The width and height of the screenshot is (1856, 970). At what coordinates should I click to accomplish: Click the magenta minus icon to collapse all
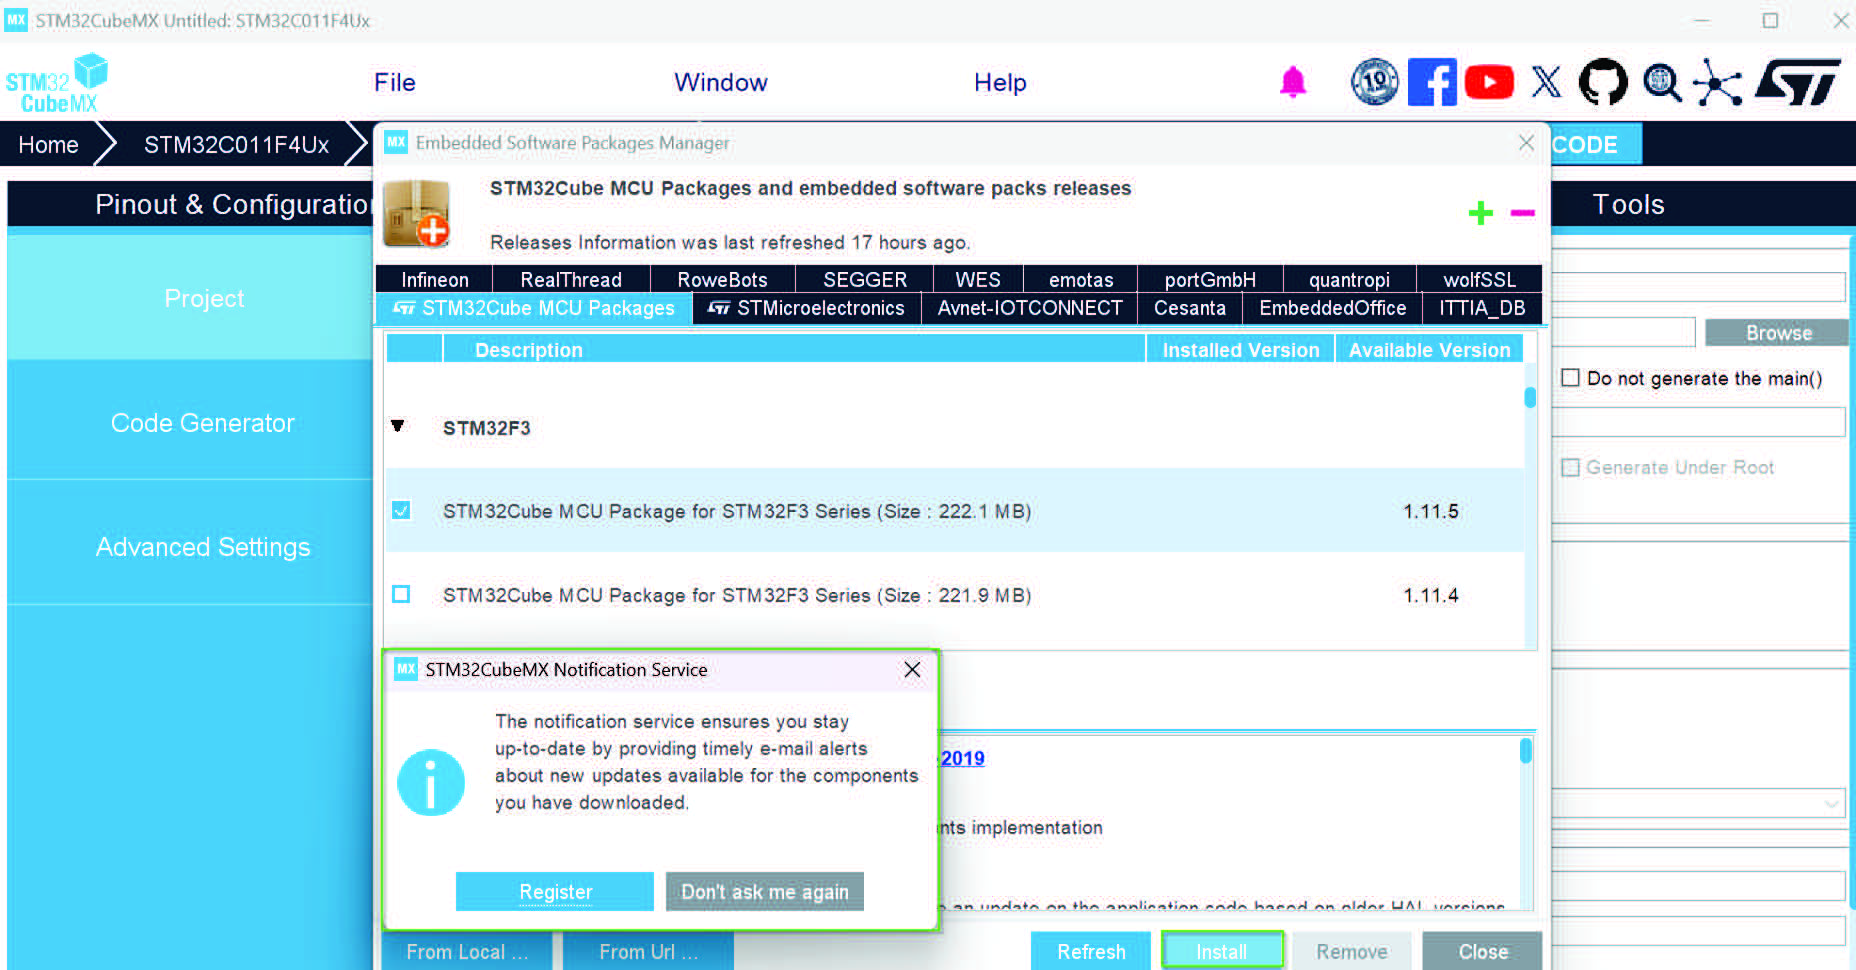1522,212
